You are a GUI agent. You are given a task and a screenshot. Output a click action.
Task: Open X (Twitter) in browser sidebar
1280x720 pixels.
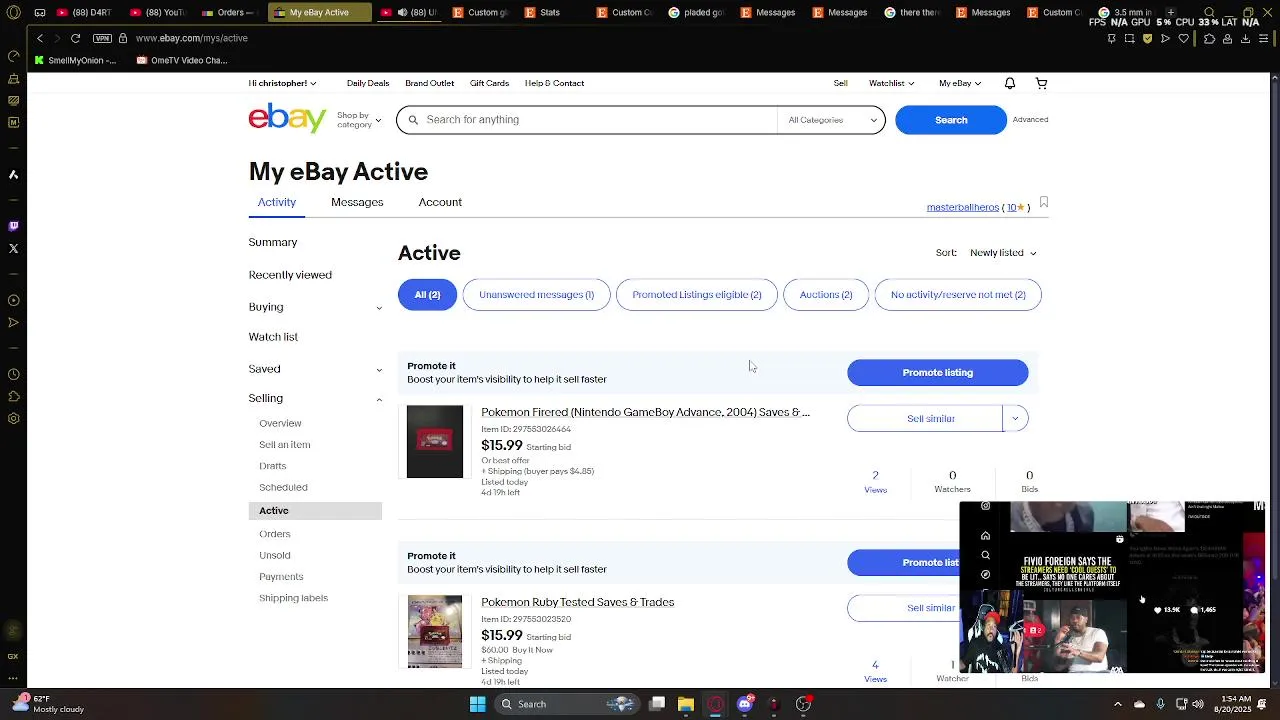pyautogui.click(x=13, y=248)
